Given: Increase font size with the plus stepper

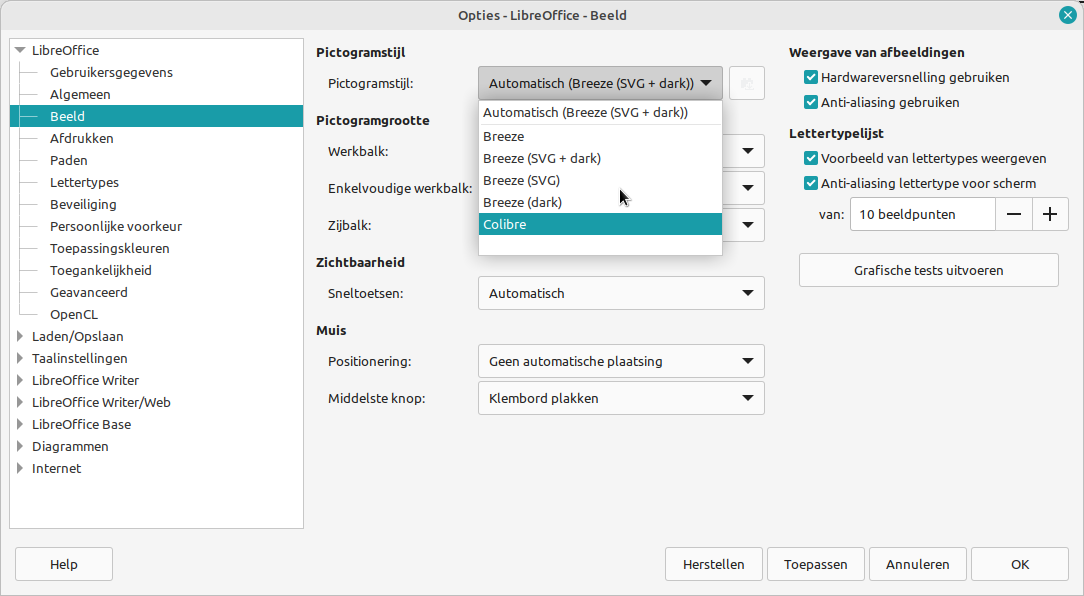Looking at the screenshot, I should [1050, 213].
